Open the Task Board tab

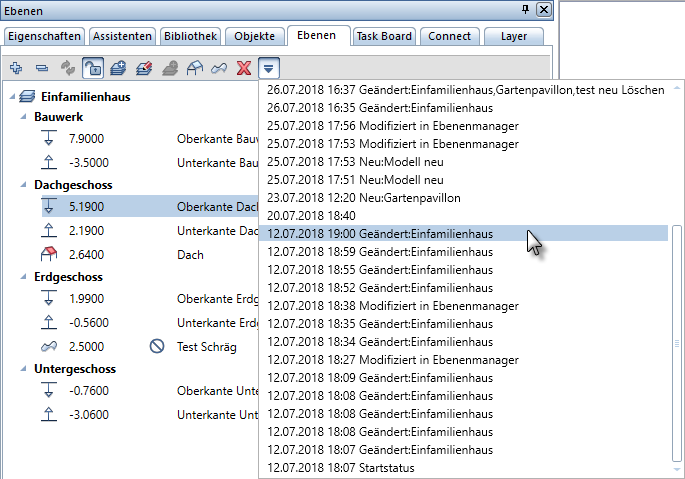[383, 36]
